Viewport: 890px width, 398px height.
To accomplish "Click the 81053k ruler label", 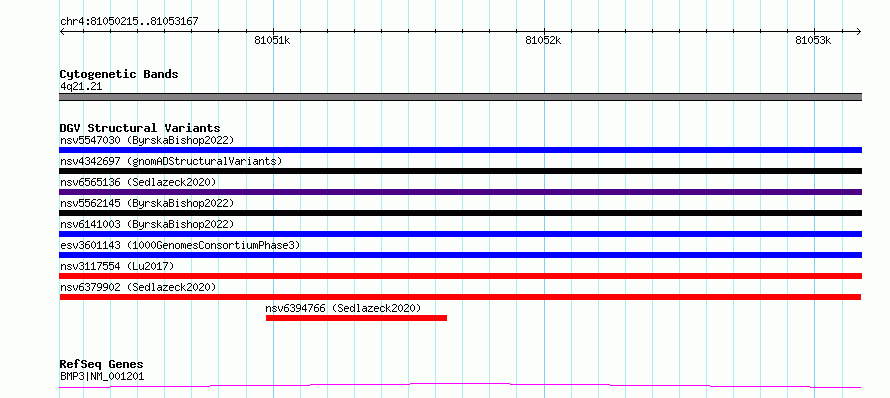I will click(813, 40).
